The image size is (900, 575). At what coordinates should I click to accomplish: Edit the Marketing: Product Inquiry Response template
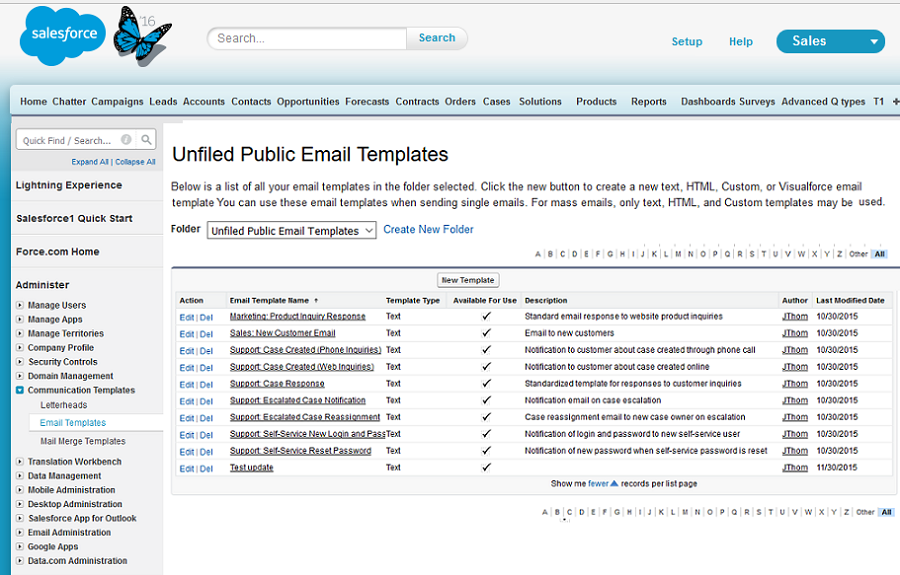click(x=187, y=317)
